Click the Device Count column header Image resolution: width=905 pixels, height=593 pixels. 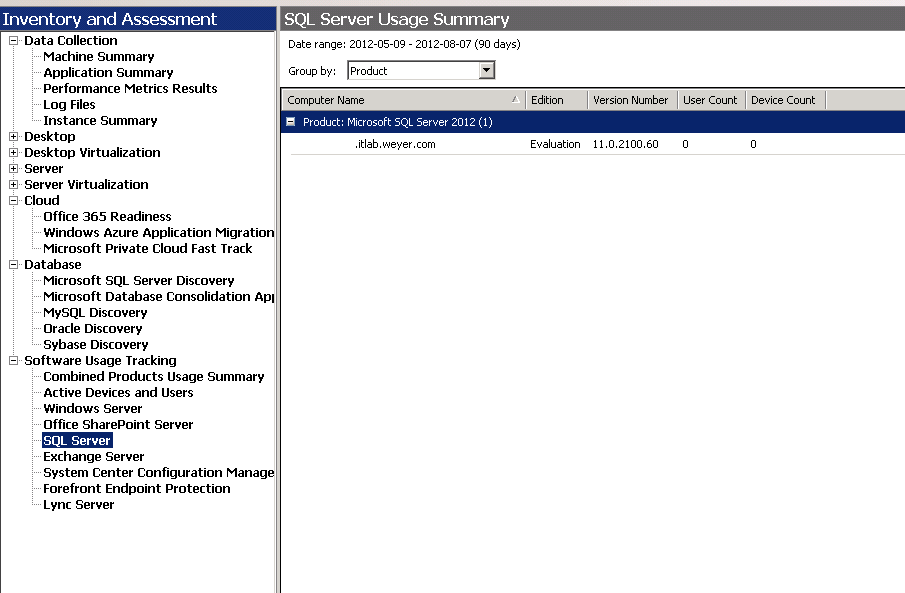tap(783, 100)
